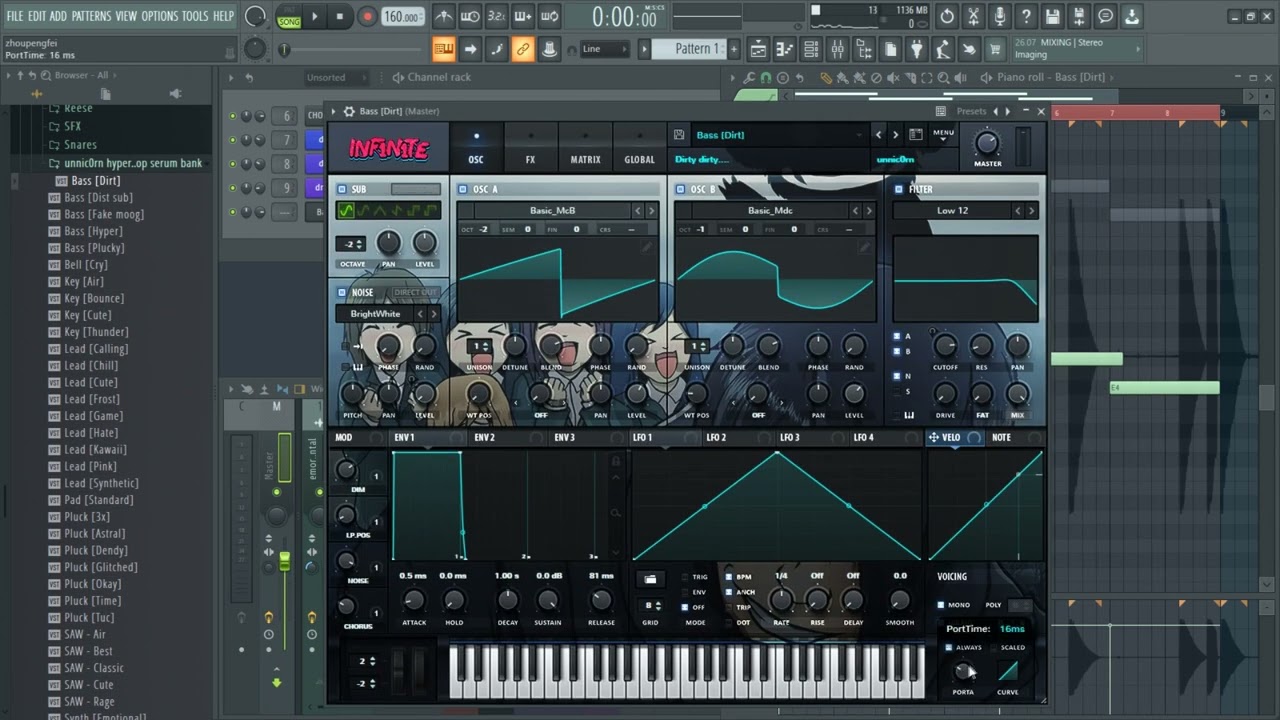This screenshot has width=1280, height=720.
Task: Open the TOOLS menu
Action: click(x=195, y=16)
